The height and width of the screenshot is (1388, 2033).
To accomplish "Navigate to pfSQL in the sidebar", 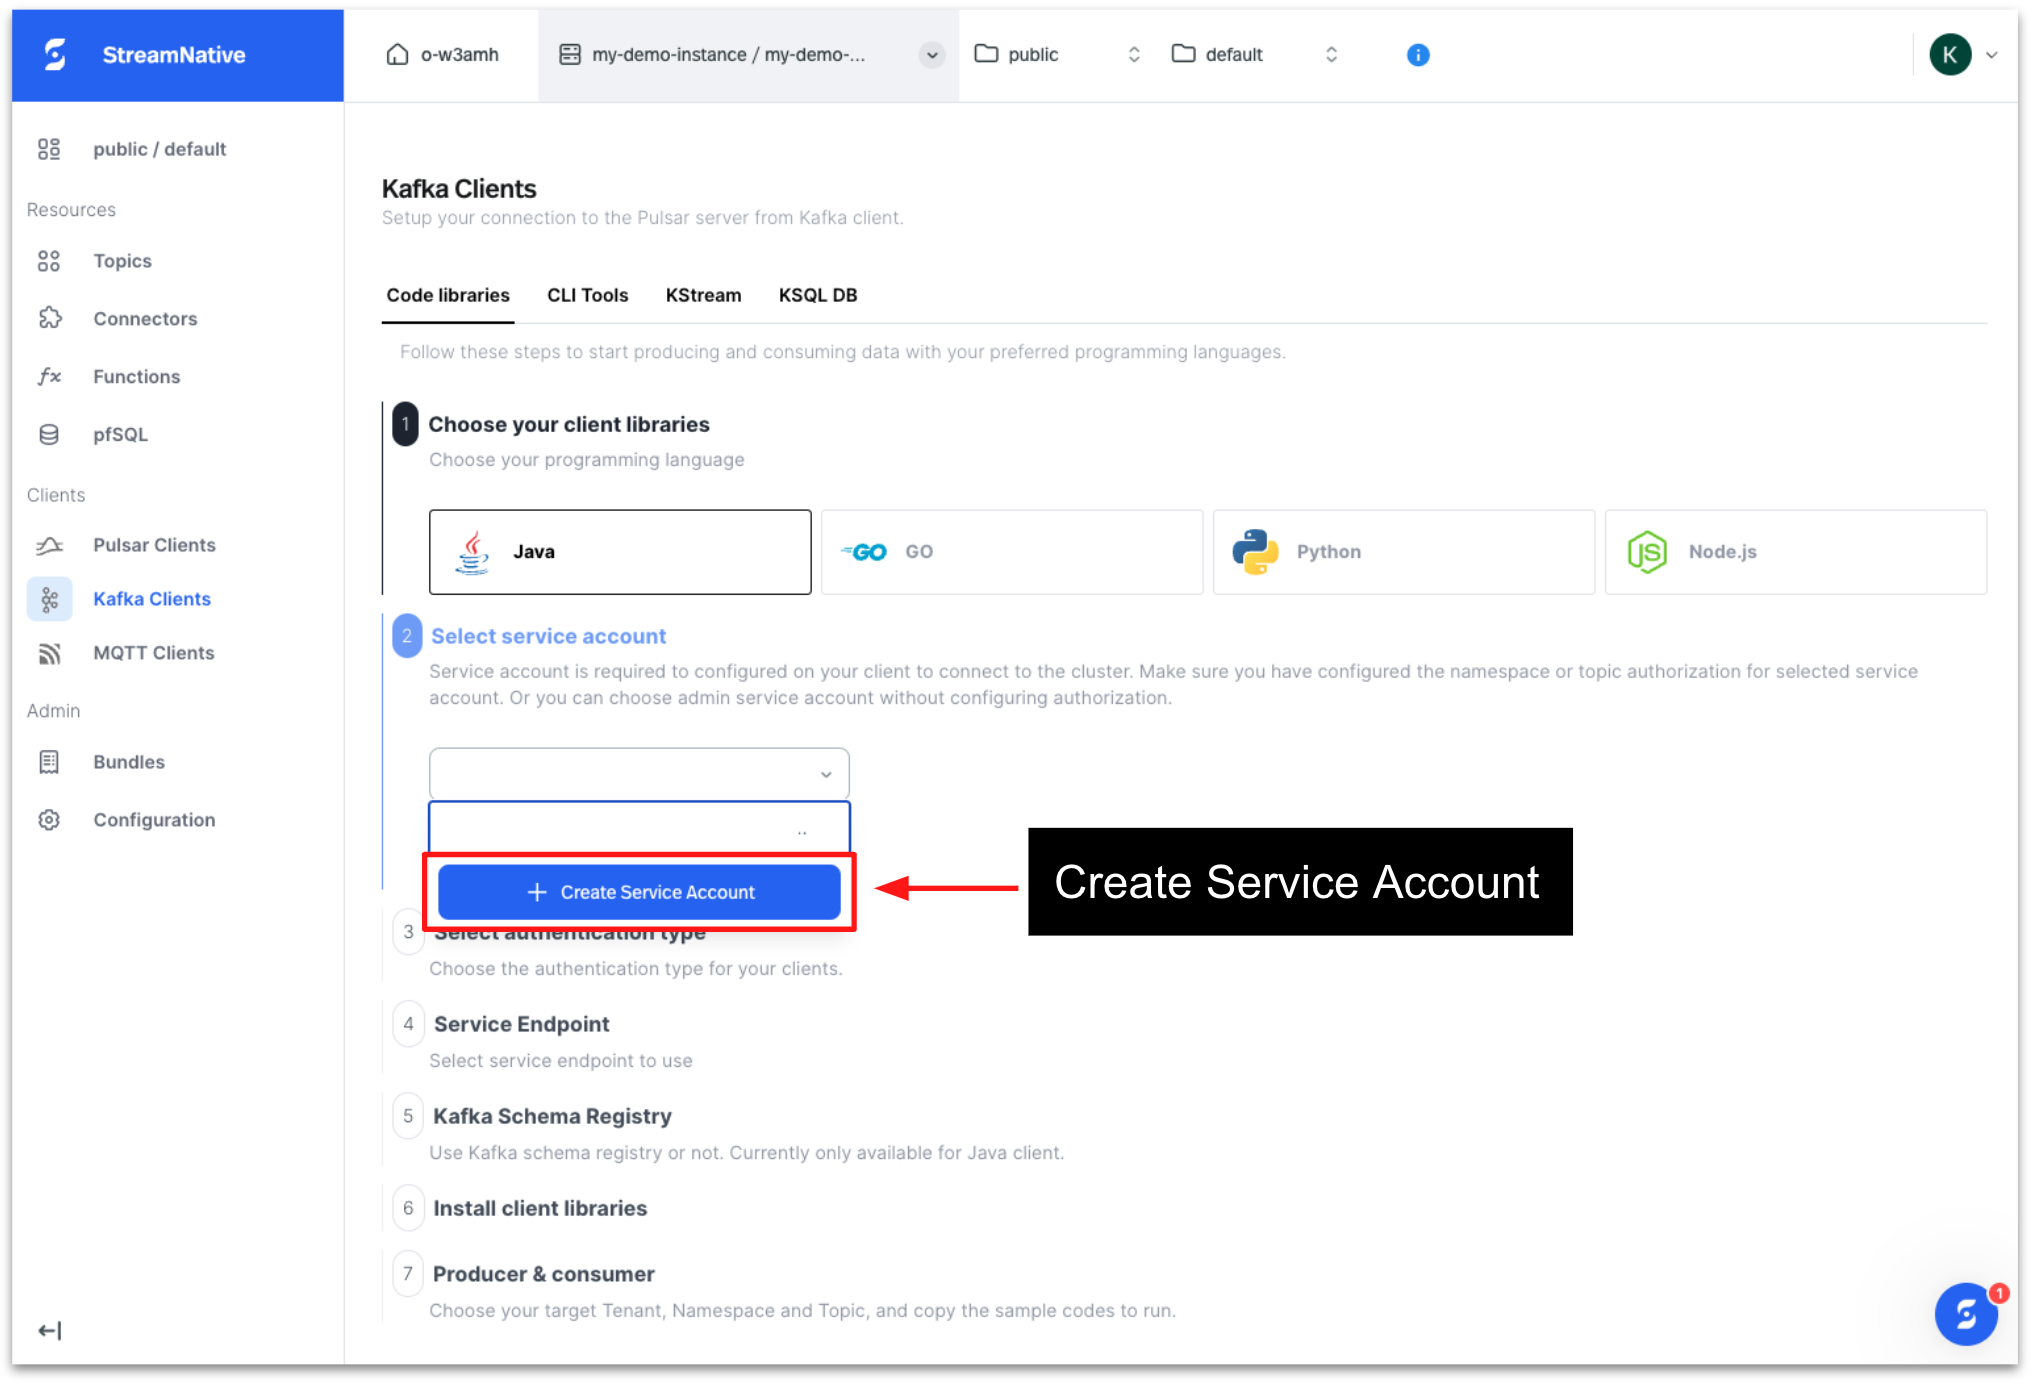I will tap(120, 434).
